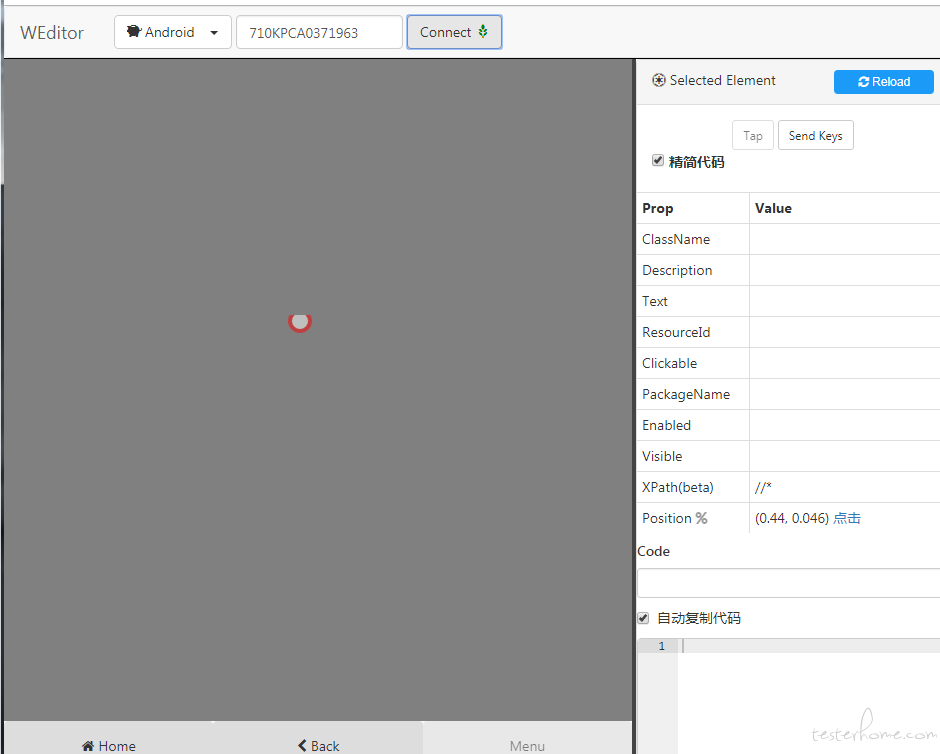Click the Clickable property label
The height and width of the screenshot is (754, 940).
pos(669,363)
